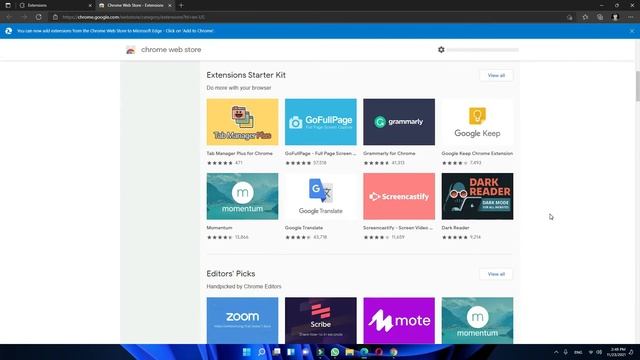640x360 pixels.
Task: Click 'Google Keep Chrome Extension' title
Action: pos(477,153)
